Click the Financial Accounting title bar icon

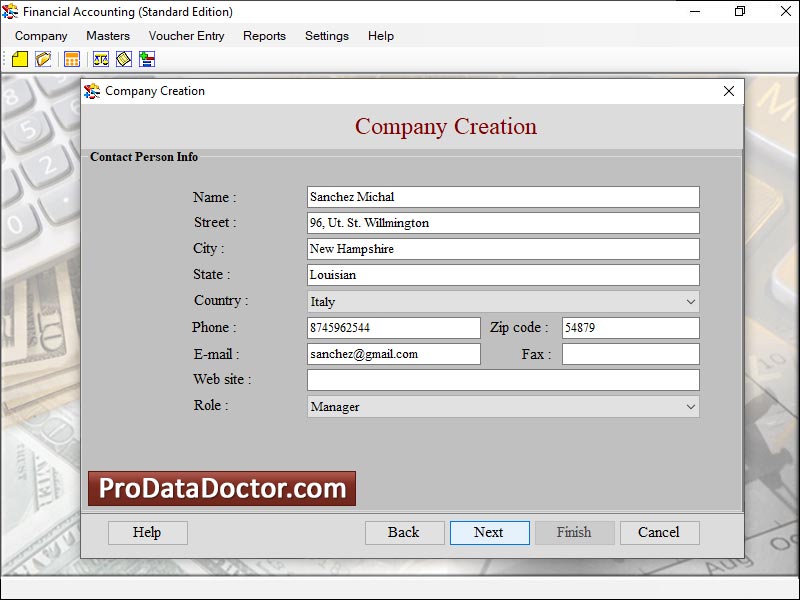tap(10, 12)
